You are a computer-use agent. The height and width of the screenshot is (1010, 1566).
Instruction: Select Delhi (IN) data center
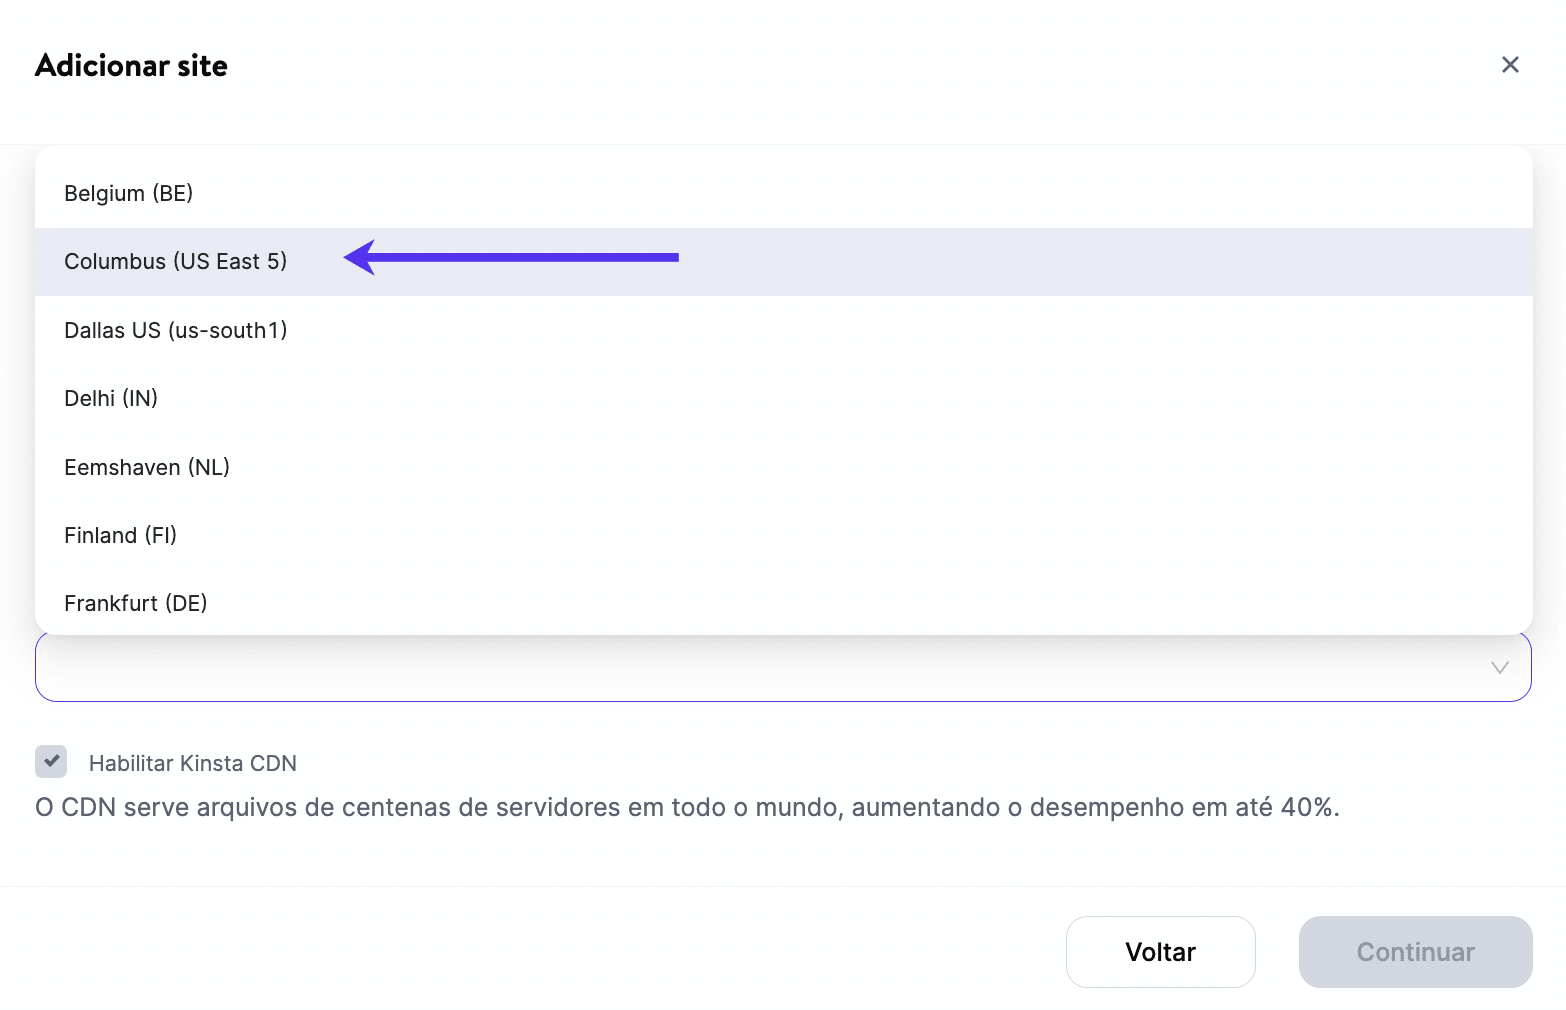pyautogui.click(x=111, y=398)
